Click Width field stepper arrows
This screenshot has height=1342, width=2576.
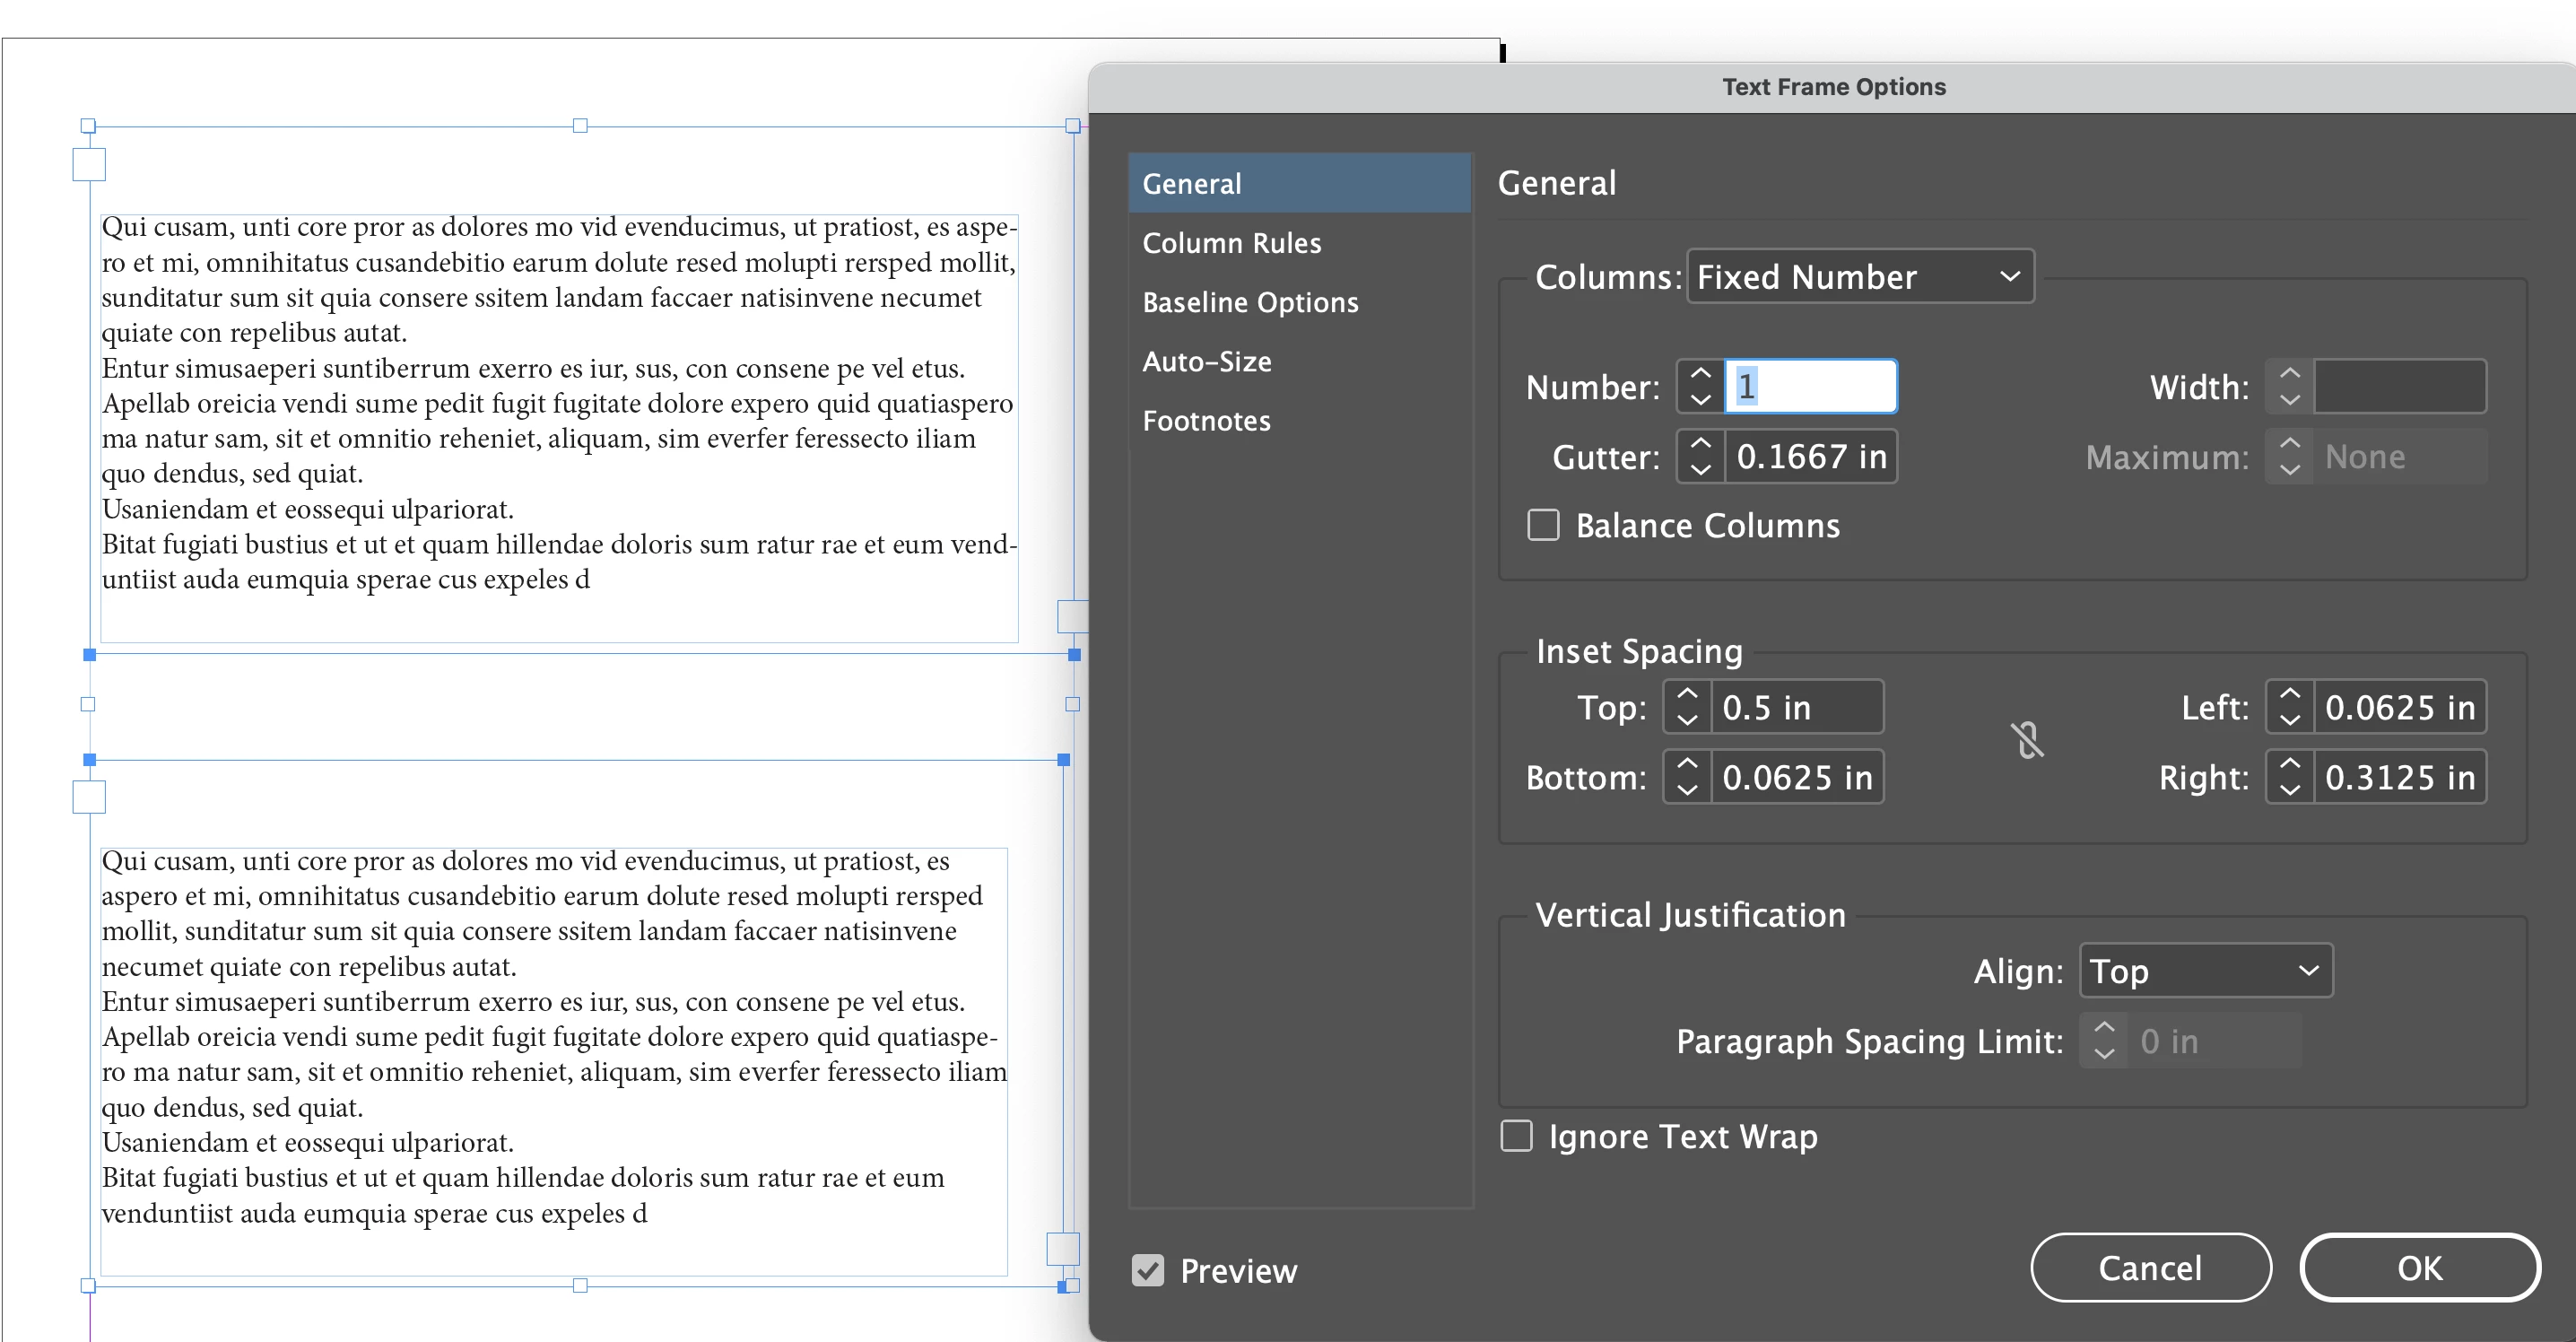(x=2289, y=386)
